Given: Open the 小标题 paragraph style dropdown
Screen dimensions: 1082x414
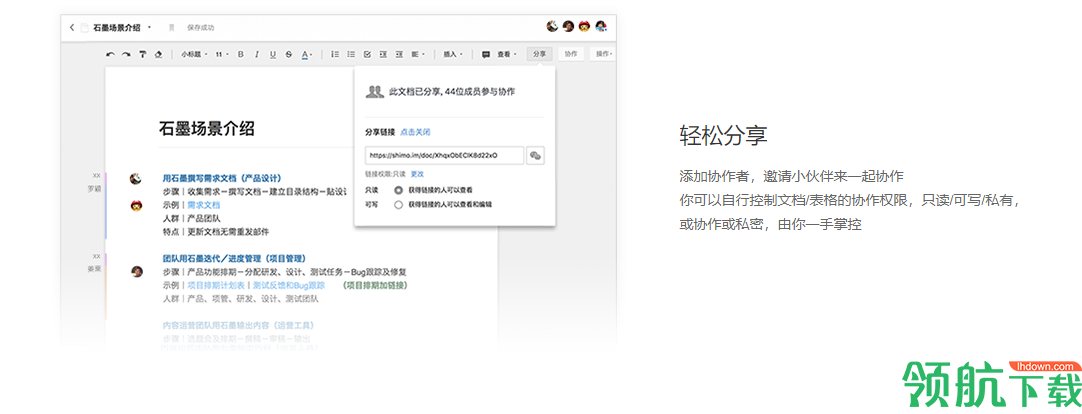Looking at the screenshot, I should (x=193, y=54).
